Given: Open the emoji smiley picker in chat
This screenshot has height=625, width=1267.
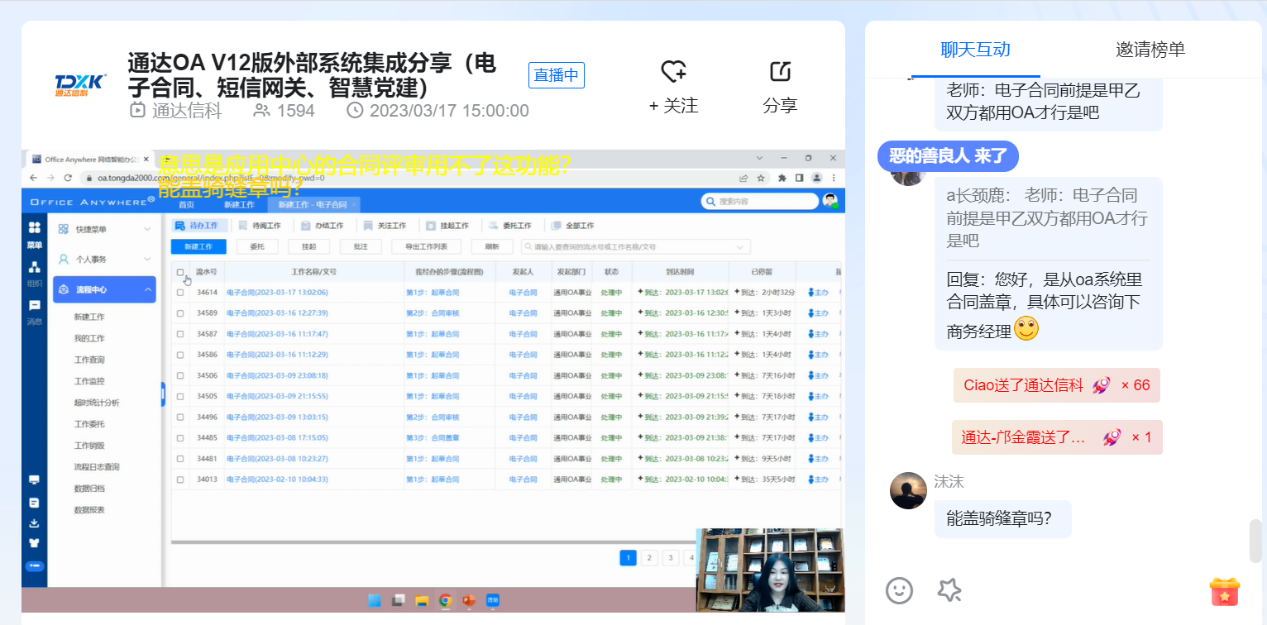Looking at the screenshot, I should pos(899,590).
